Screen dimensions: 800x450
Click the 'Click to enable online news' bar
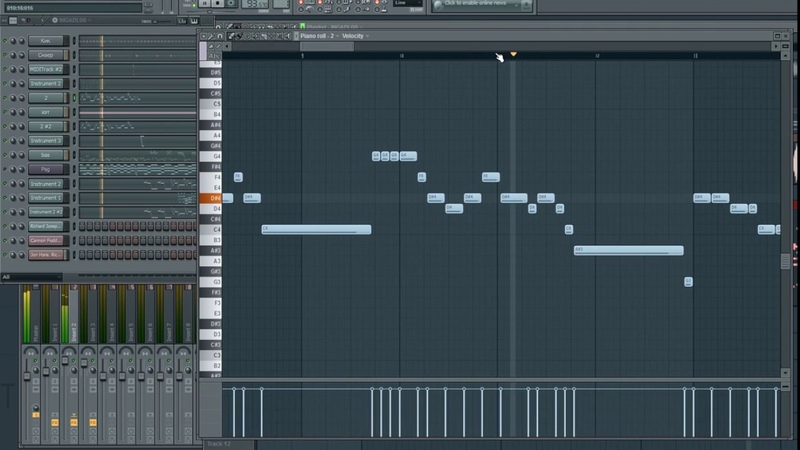coord(482,4)
